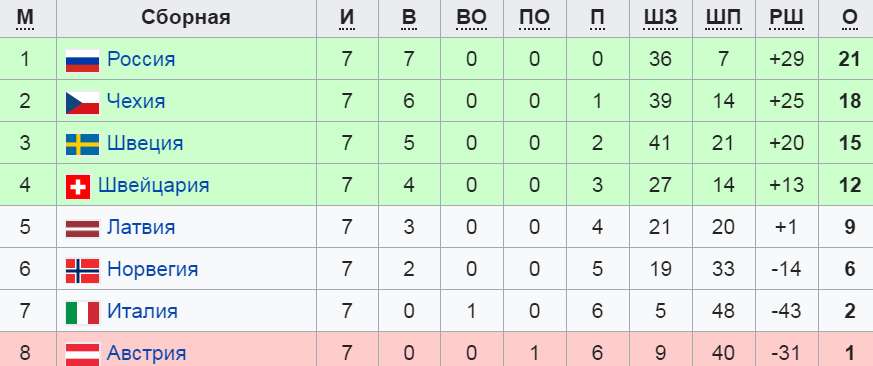Click the Czech Republic flag icon

[82, 103]
